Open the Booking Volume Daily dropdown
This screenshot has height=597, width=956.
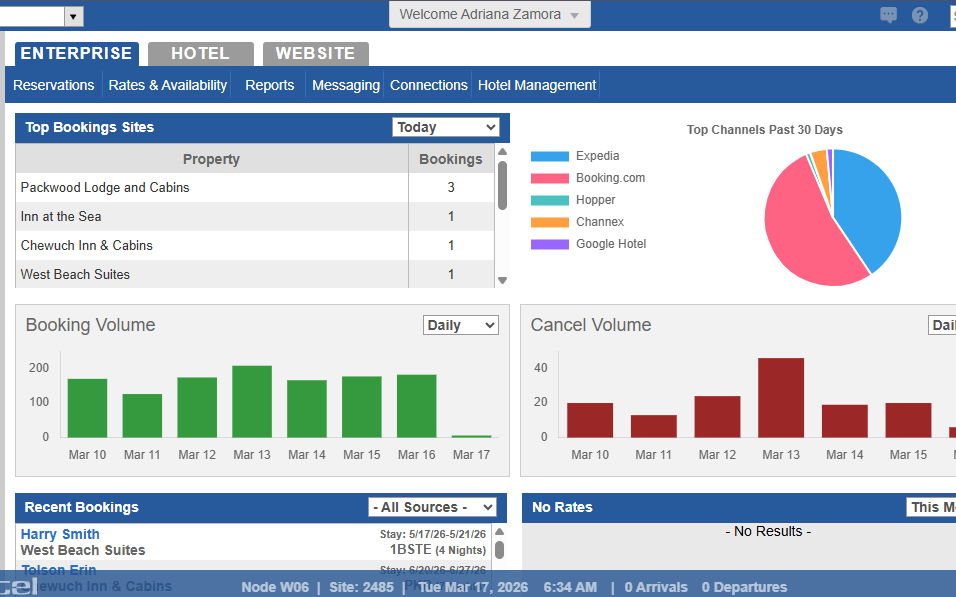coord(460,325)
